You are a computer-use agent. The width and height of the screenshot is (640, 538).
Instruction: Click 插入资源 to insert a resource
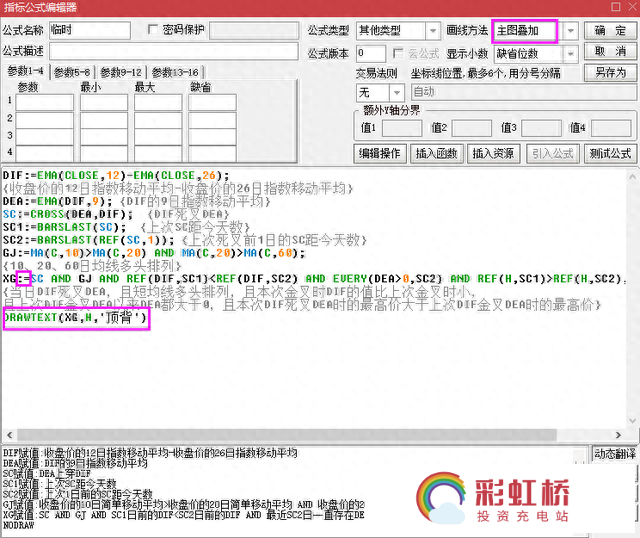(x=493, y=154)
